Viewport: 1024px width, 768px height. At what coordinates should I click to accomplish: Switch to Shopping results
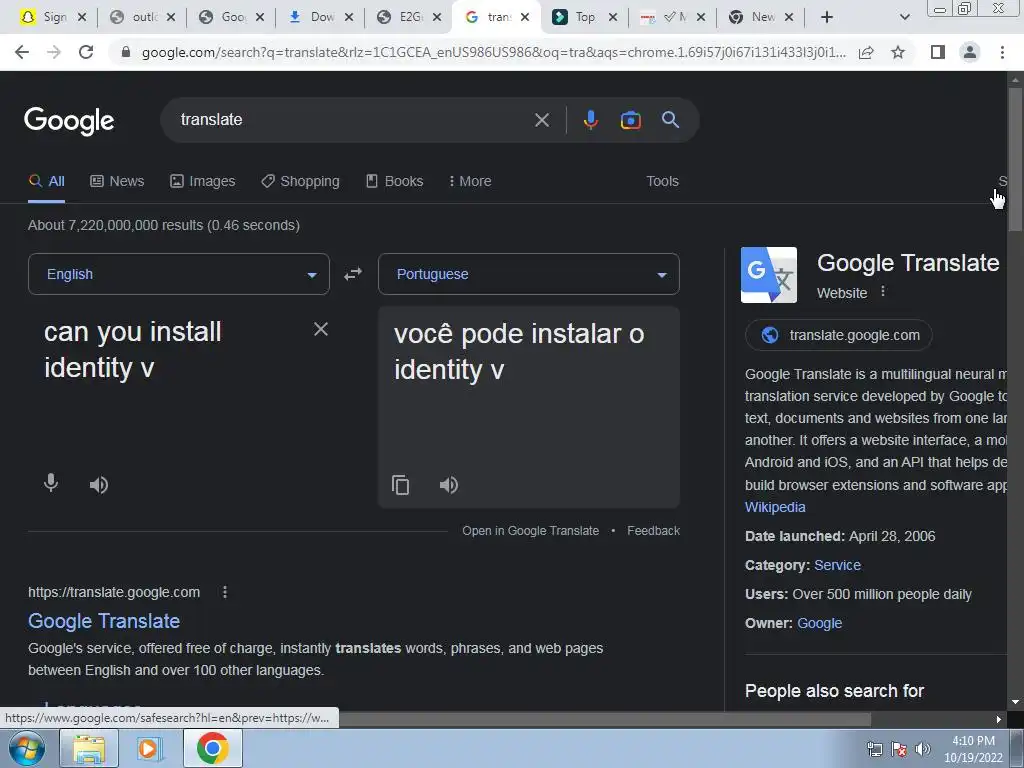click(300, 182)
